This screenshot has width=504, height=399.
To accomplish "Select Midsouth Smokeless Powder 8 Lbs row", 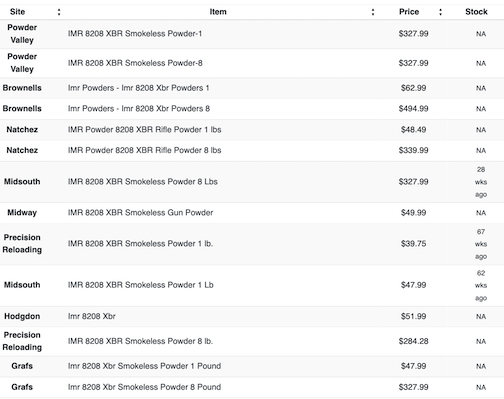I will [252, 182].
